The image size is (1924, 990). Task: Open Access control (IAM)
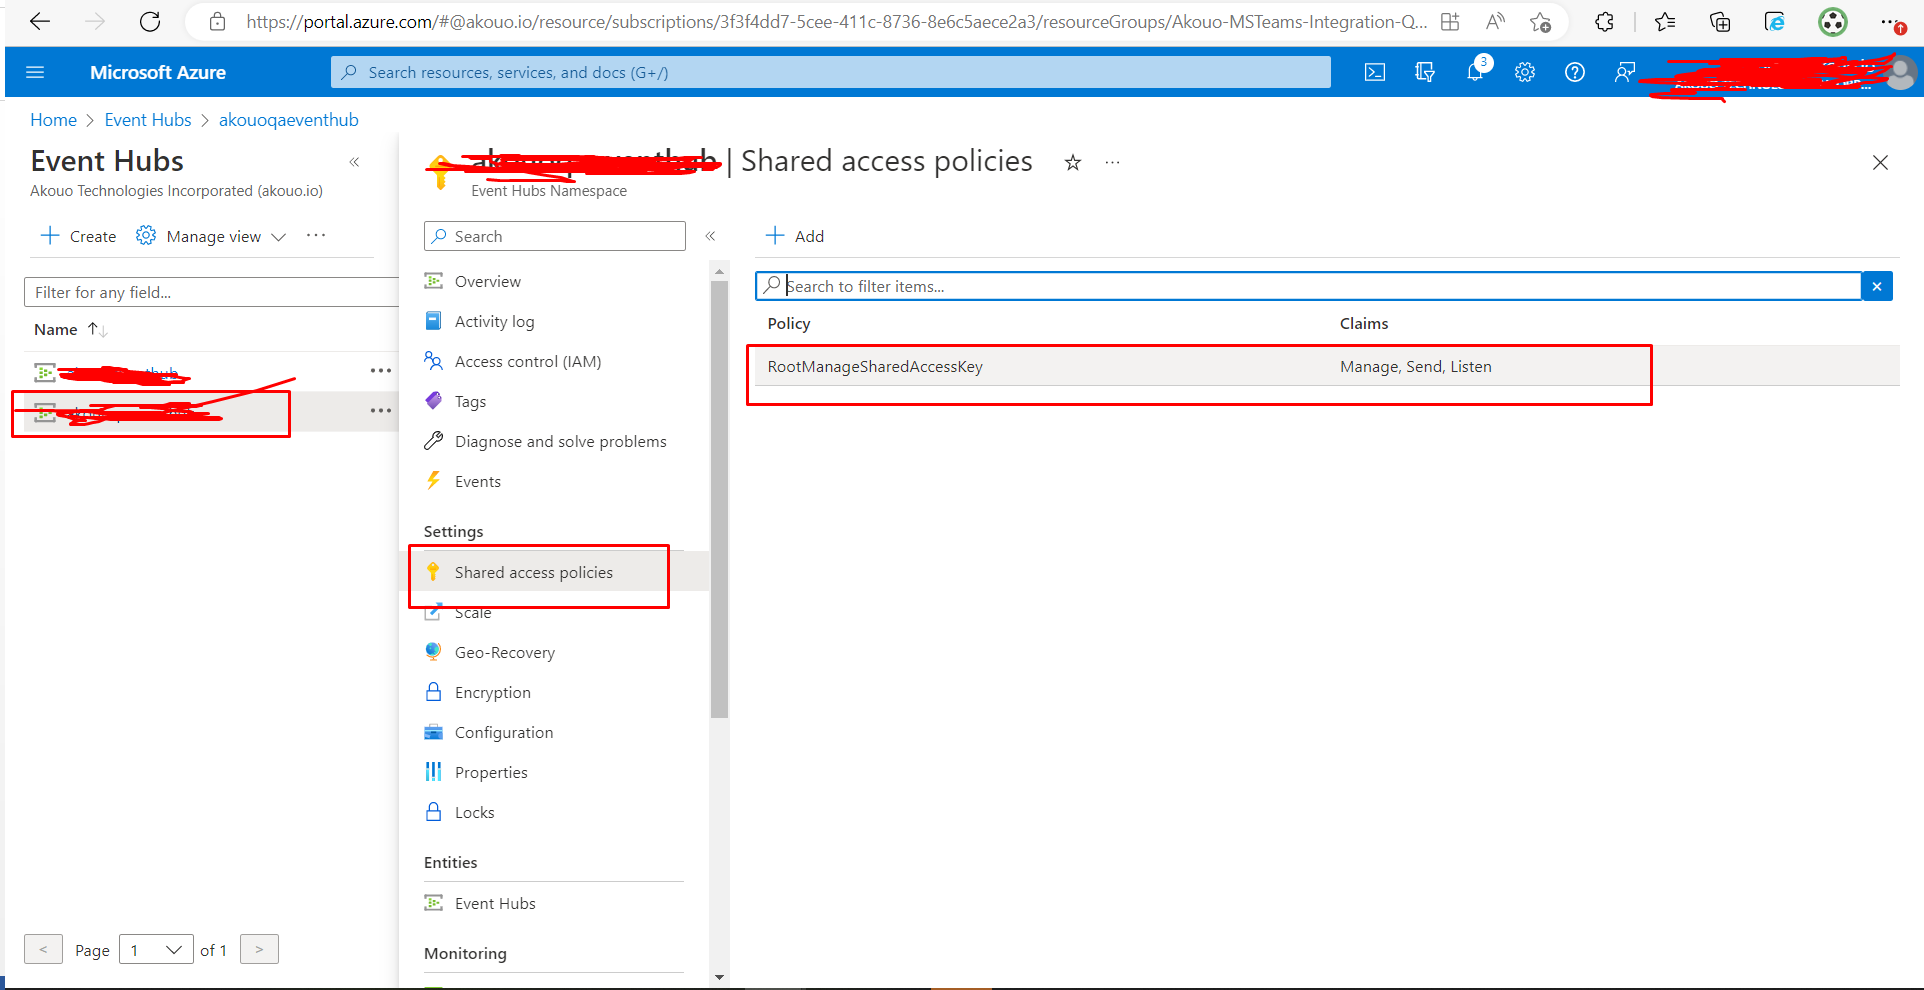point(527,361)
